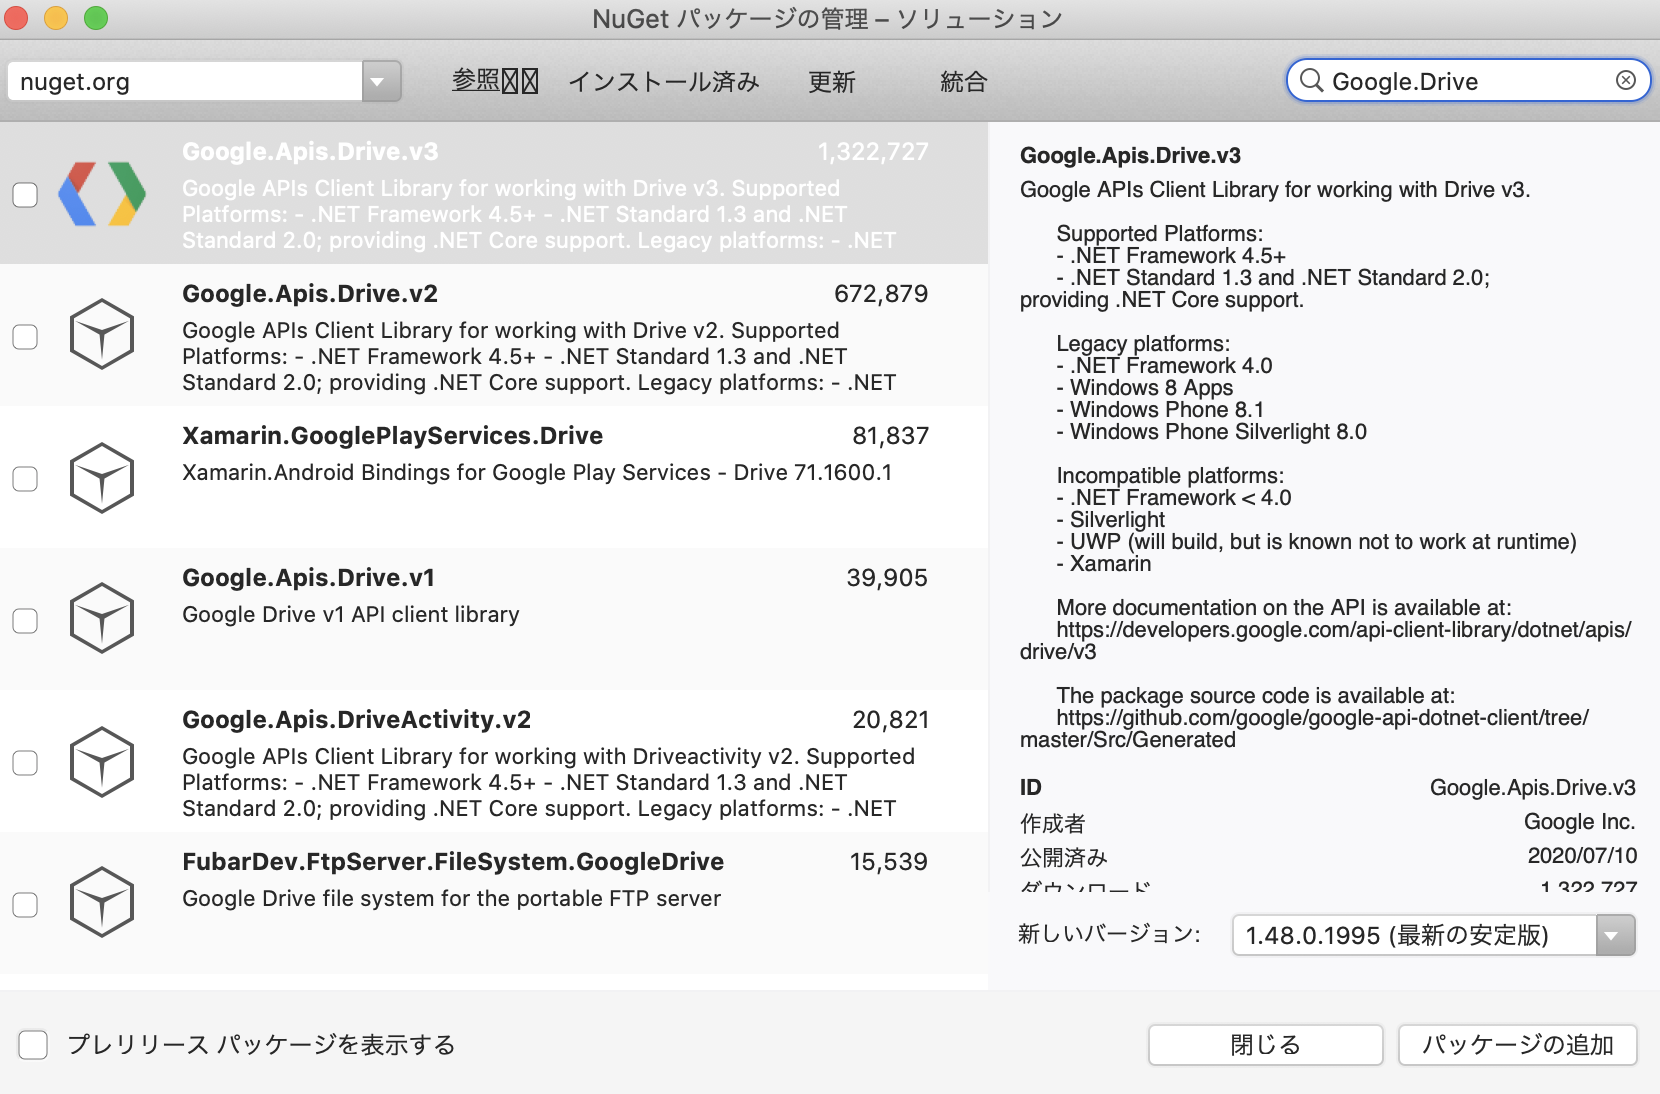Click the search magnifier icon
1660x1094 pixels.
click(x=1311, y=81)
